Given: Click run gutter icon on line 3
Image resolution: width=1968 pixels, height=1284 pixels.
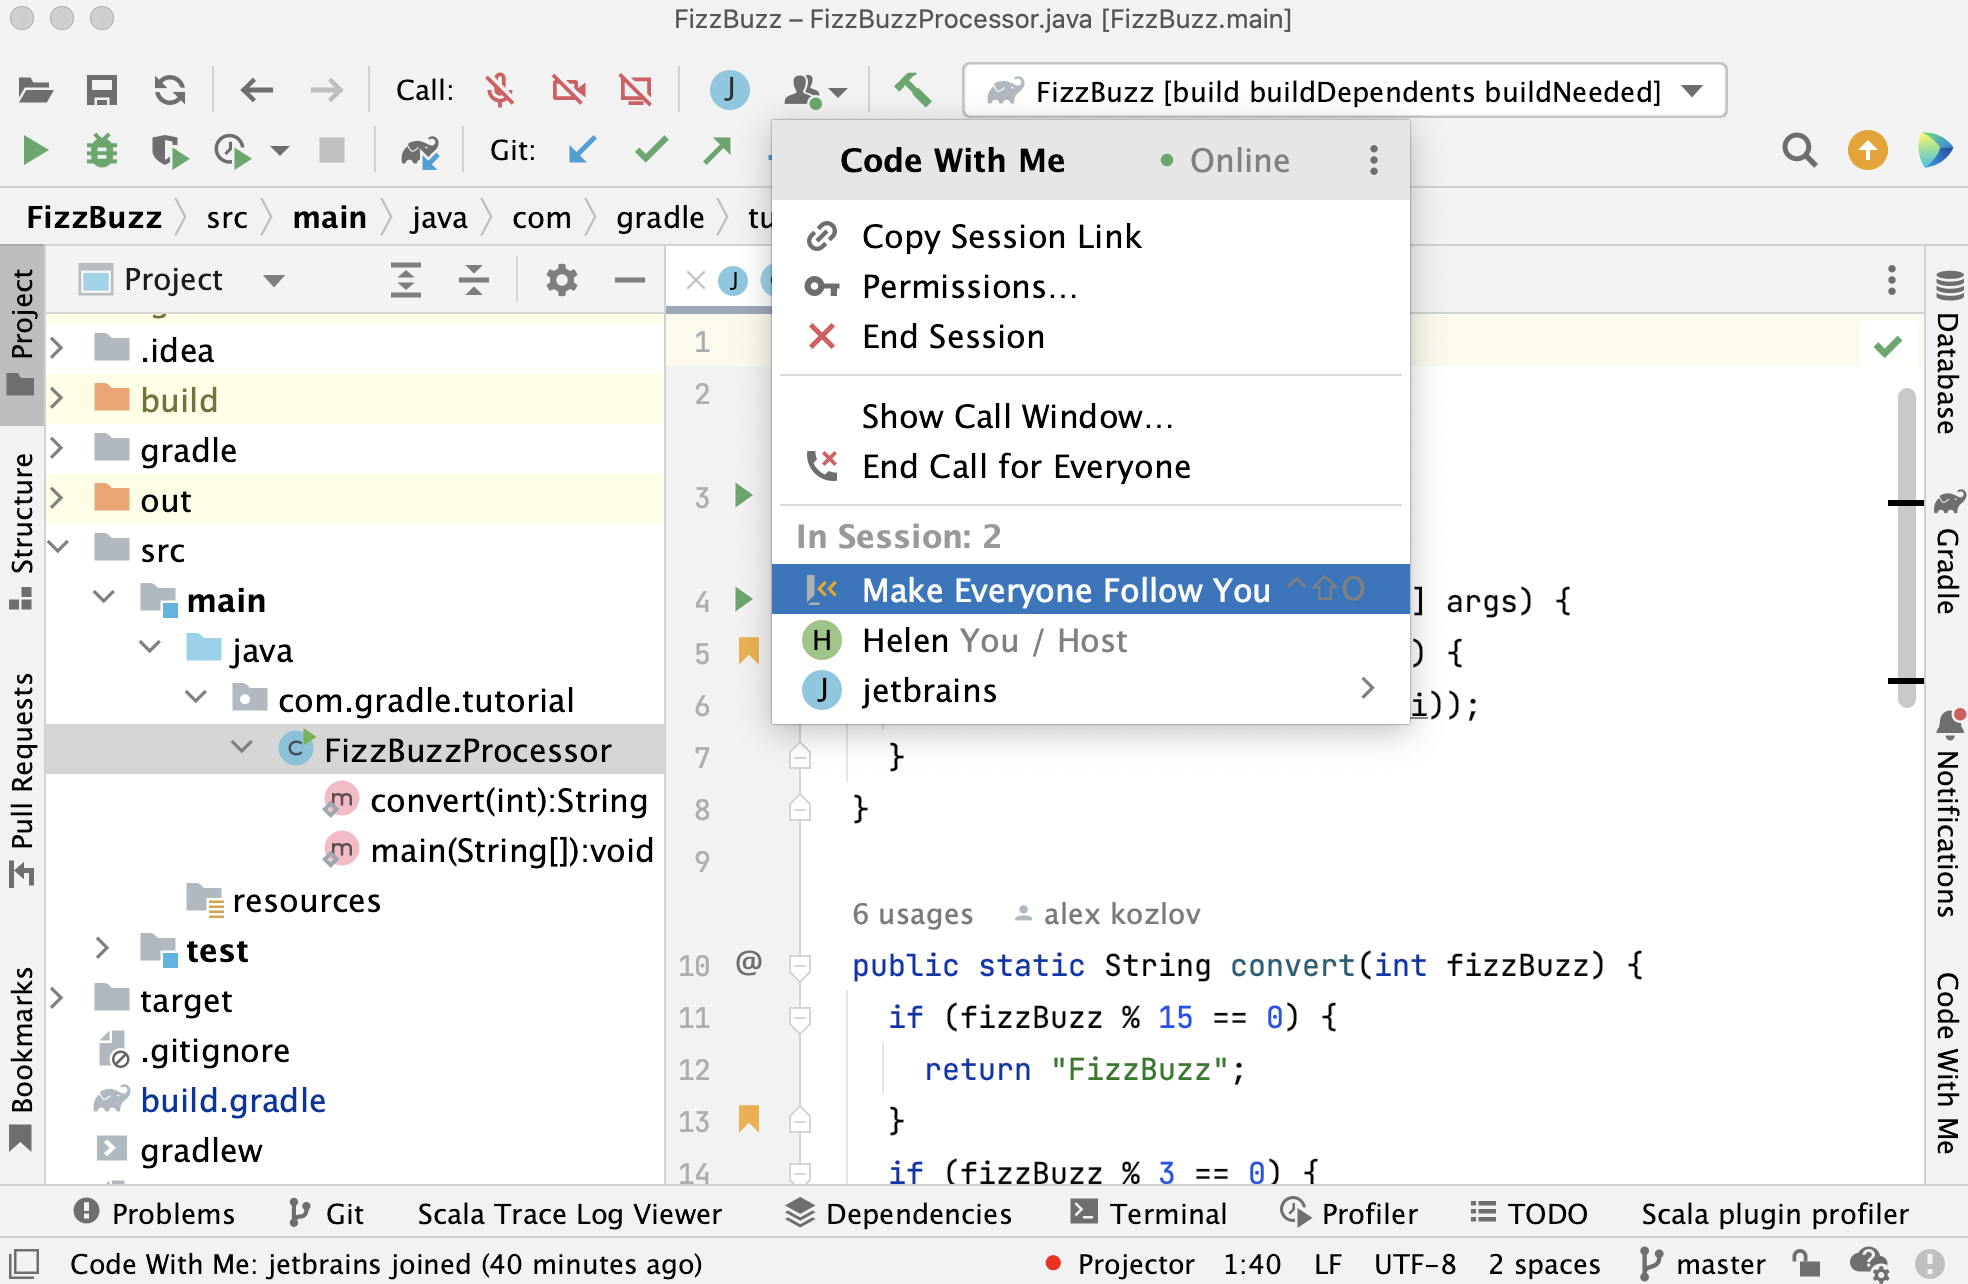Looking at the screenshot, I should pyautogui.click(x=743, y=496).
